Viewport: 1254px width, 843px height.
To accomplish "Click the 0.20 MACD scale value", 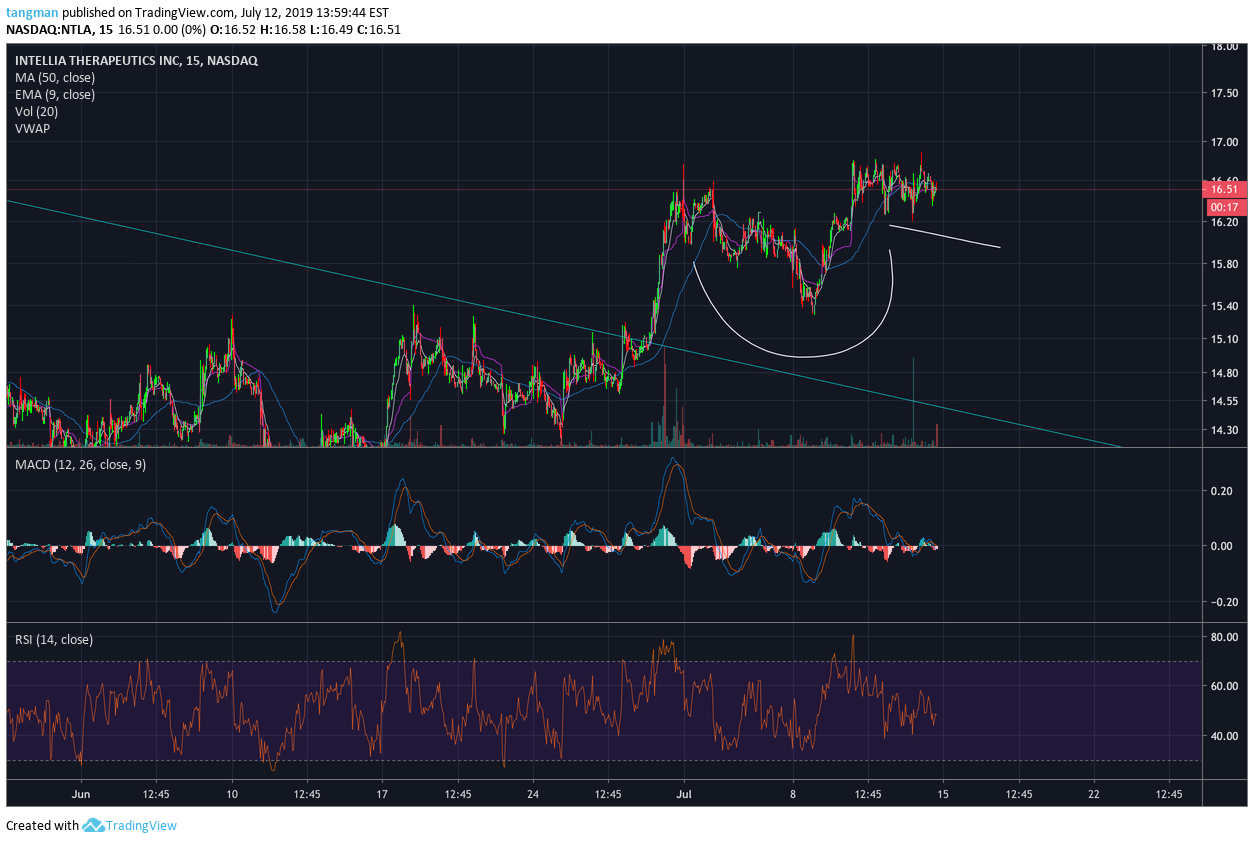I will pos(1221,491).
